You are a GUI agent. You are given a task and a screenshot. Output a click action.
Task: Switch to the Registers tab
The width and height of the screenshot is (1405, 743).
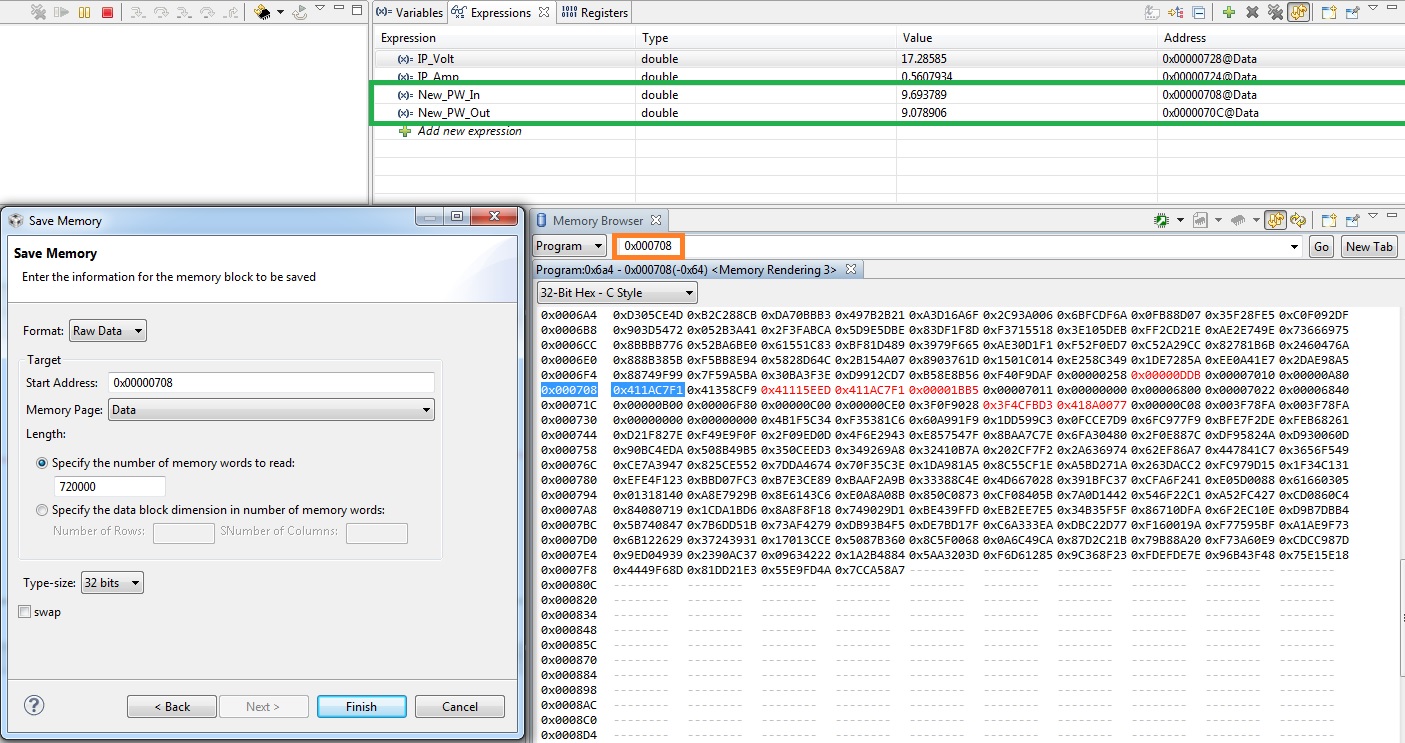tap(594, 13)
